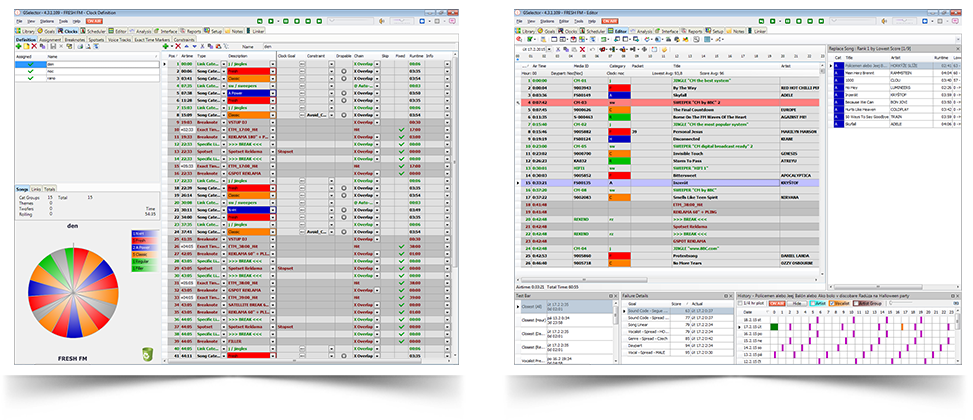The image size is (973, 420).
Task: Click the ON AIR button in the Clock Definition window
Action: click(96, 20)
